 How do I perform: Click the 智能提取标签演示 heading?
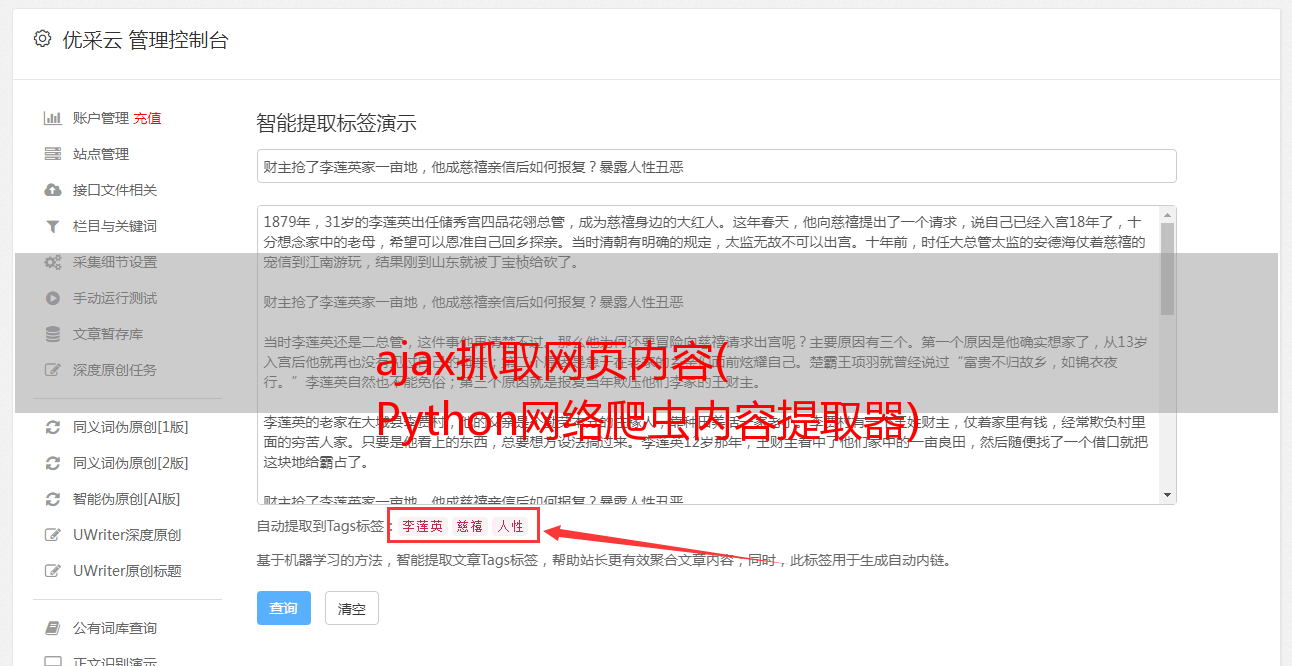pos(336,124)
